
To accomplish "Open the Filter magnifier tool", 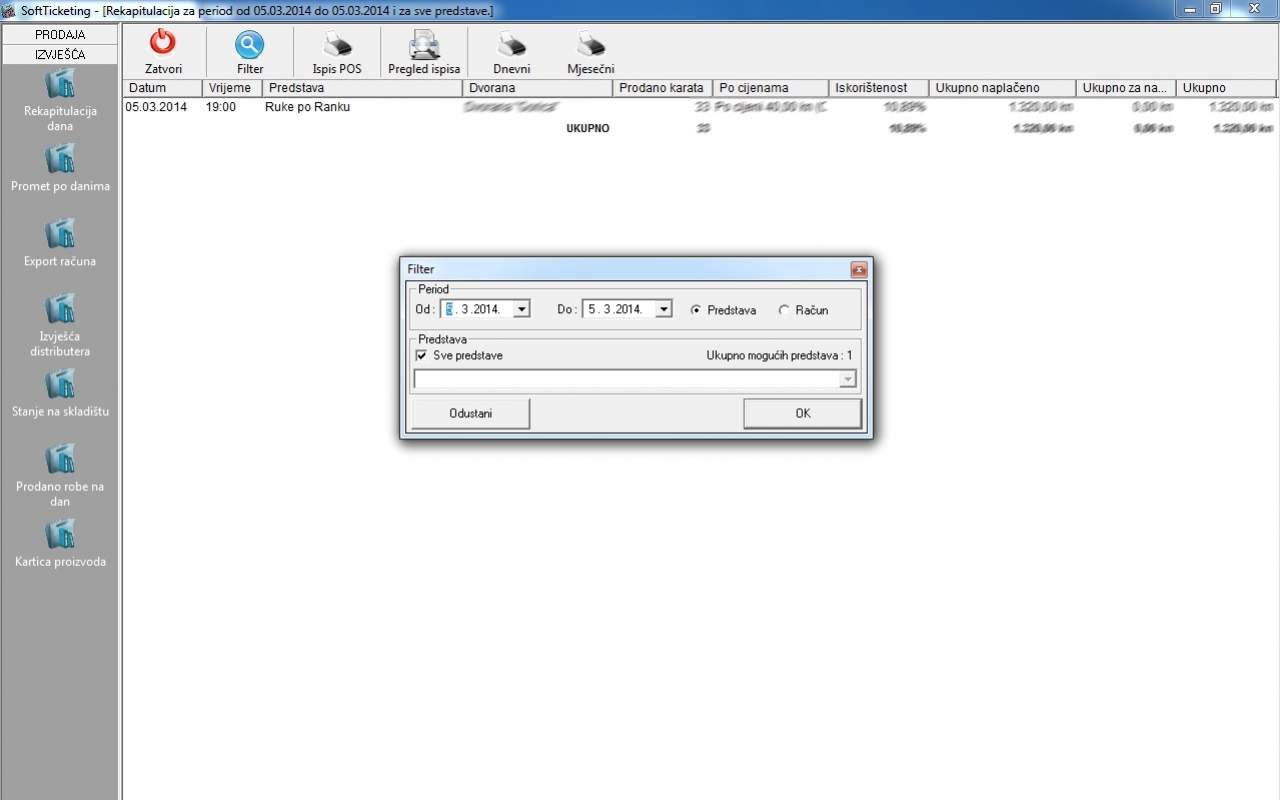I will pyautogui.click(x=250, y=45).
